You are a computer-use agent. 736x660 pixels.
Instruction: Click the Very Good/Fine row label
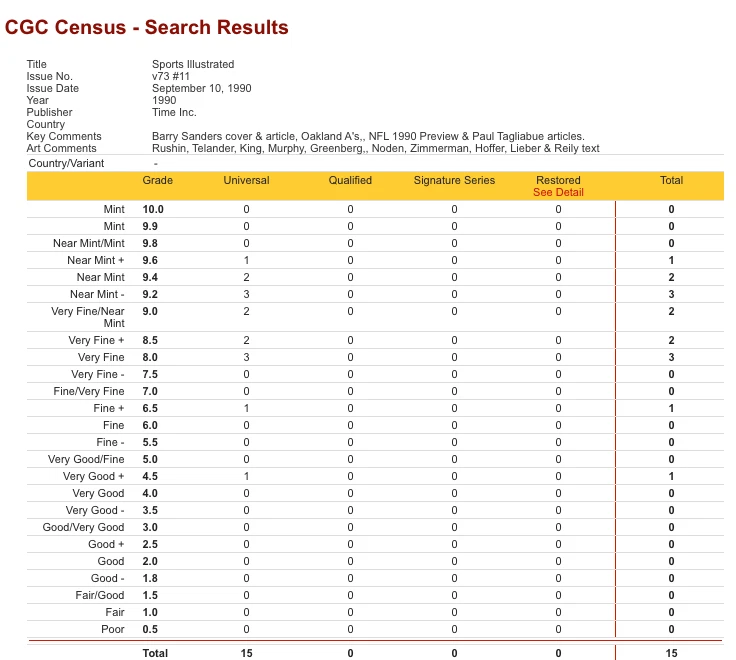pyautogui.click(x=86, y=459)
